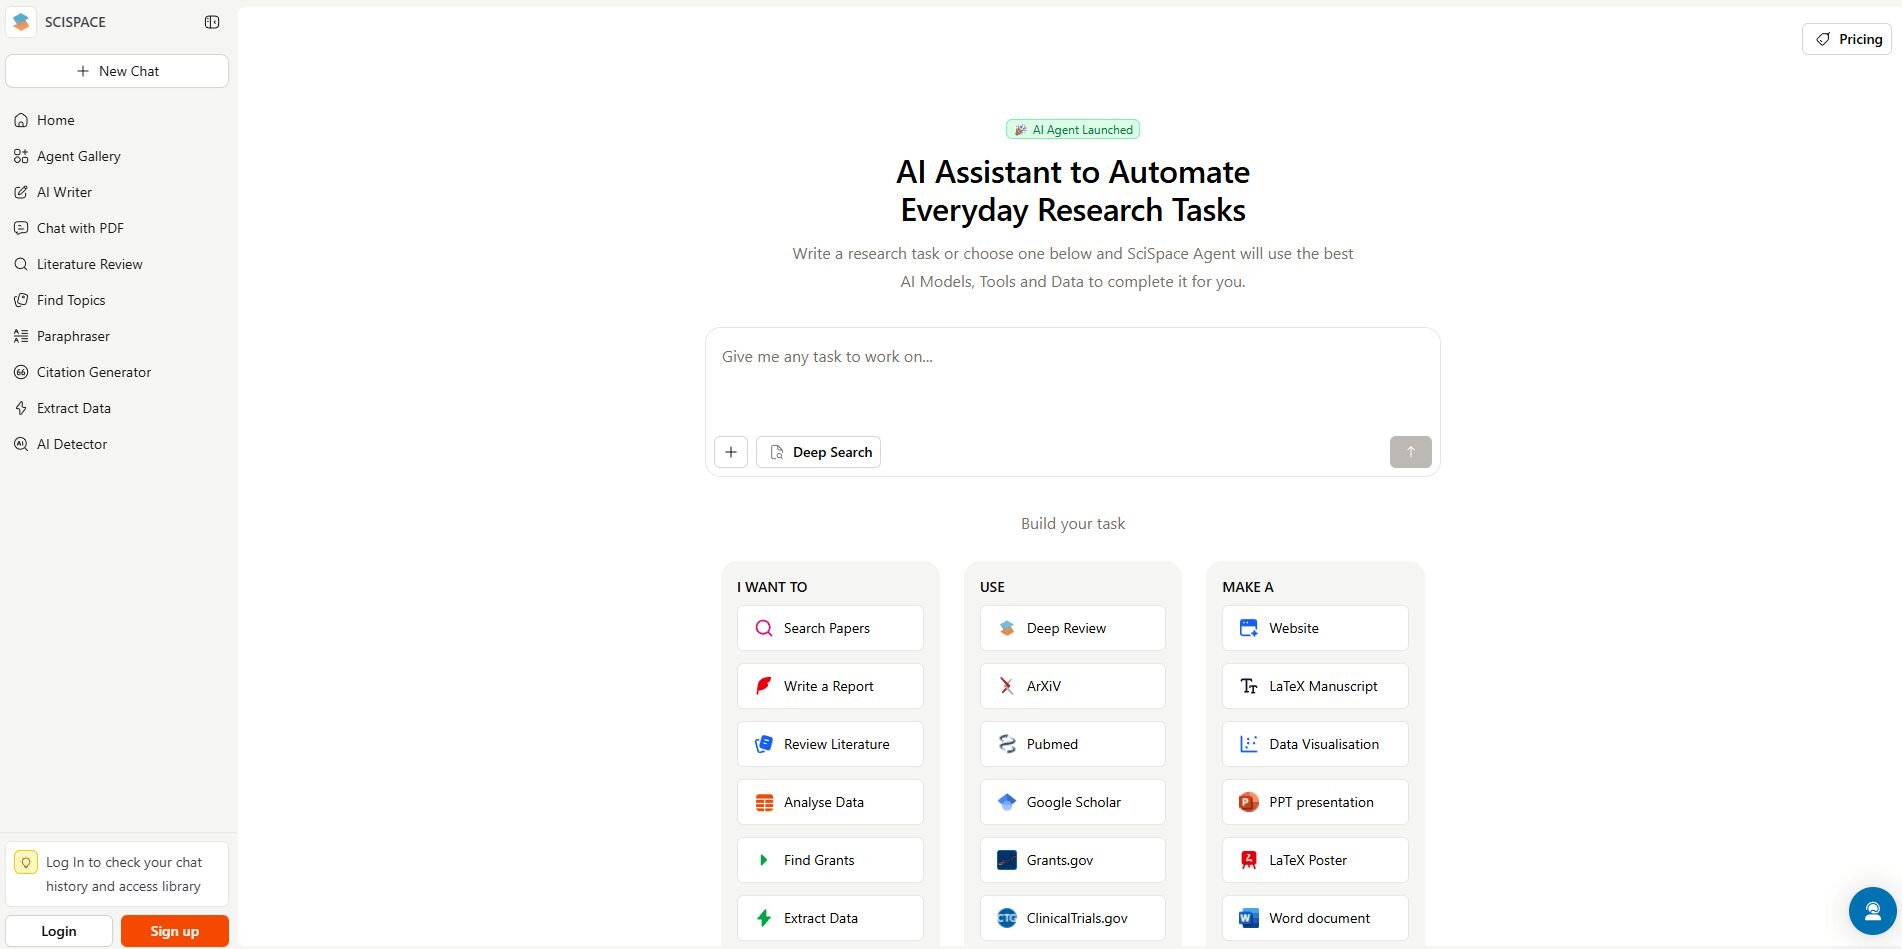Click the Sign up button
Viewport: 1902px width, 949px height.
pyautogui.click(x=174, y=931)
